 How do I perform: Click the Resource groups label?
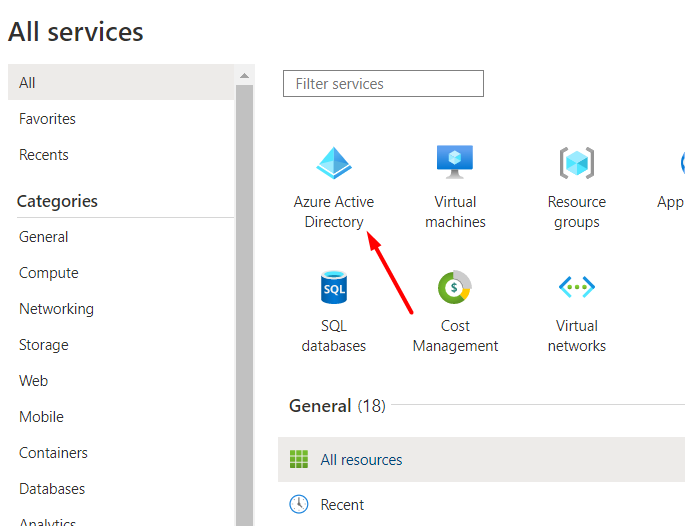pos(577,212)
